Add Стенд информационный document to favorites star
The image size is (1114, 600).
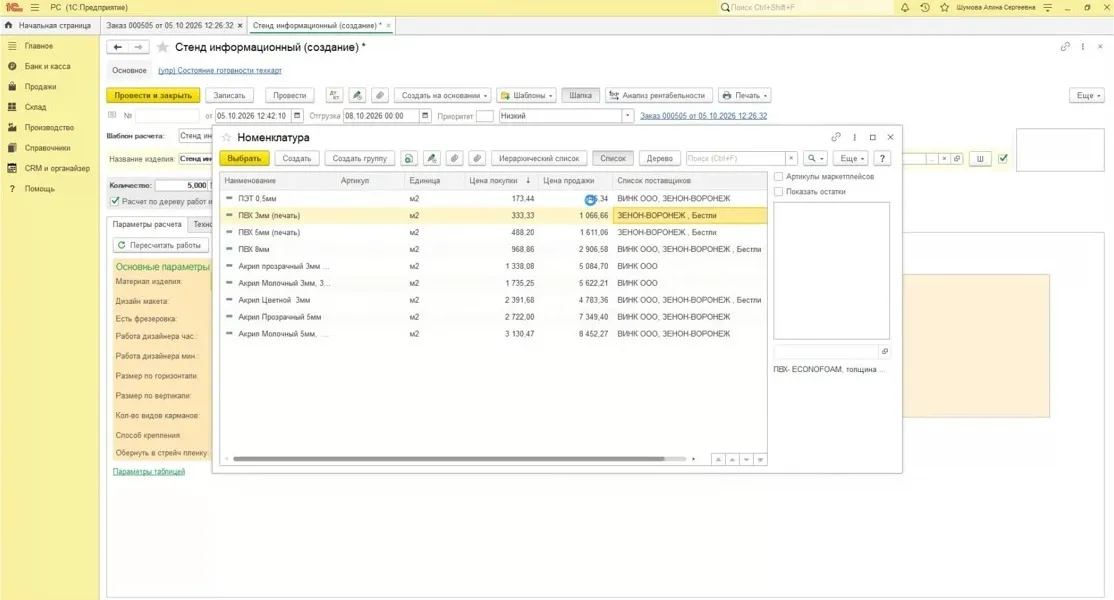[x=163, y=47]
